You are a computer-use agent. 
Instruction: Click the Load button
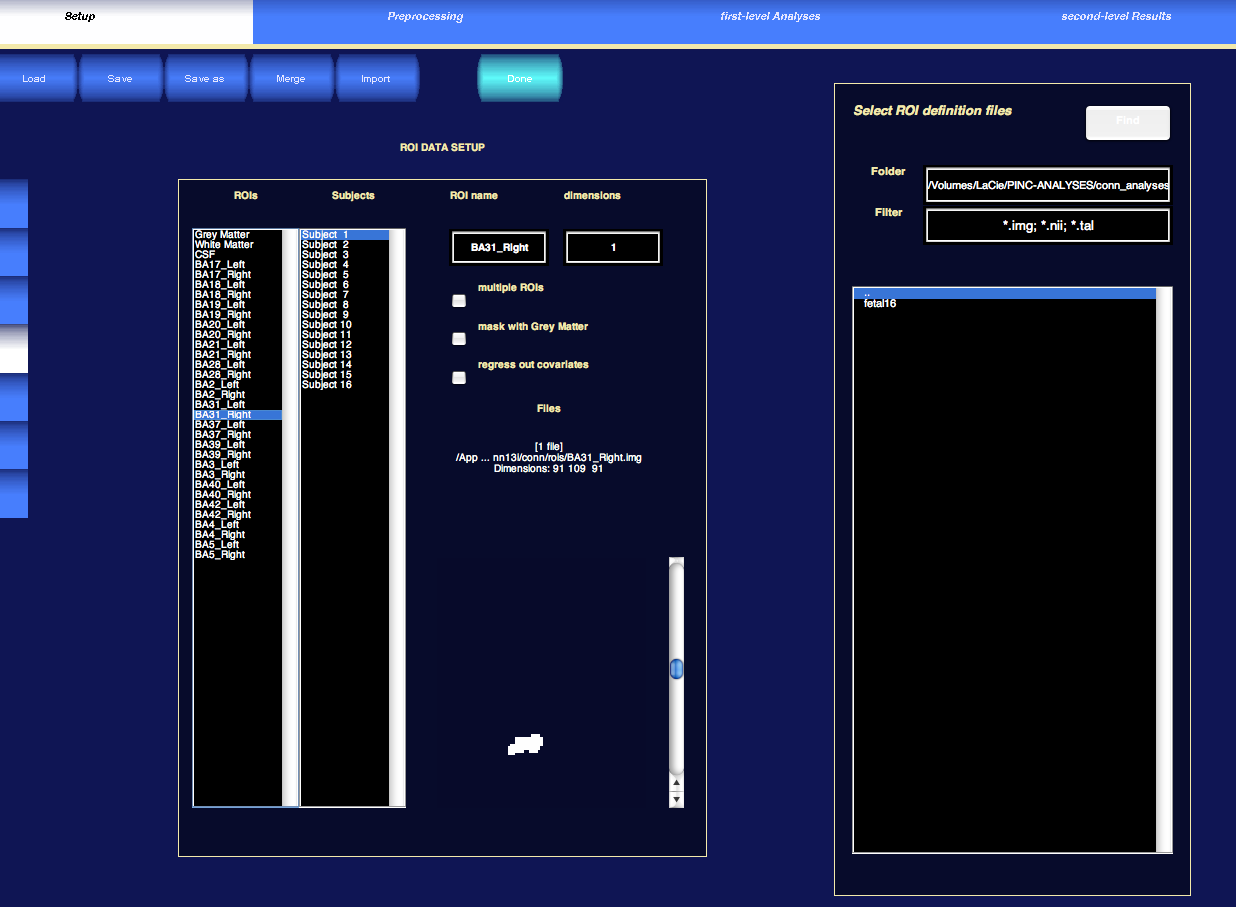pos(35,79)
